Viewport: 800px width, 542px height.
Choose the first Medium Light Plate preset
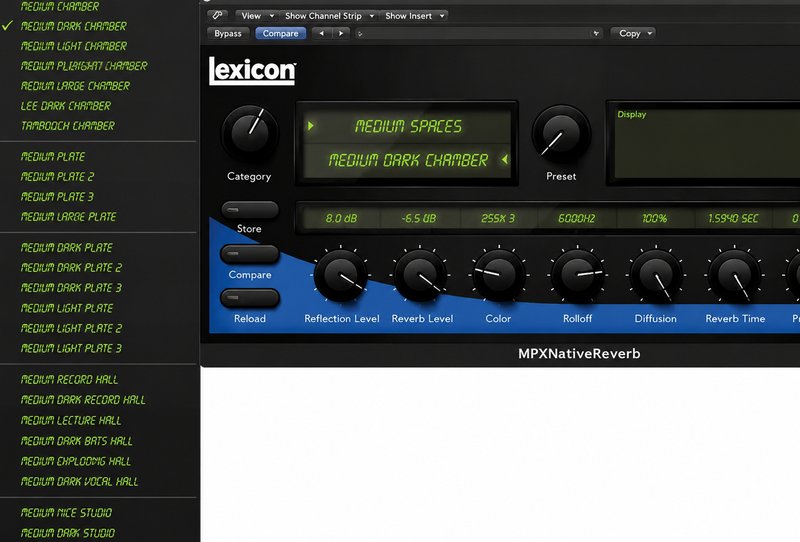pos(67,308)
